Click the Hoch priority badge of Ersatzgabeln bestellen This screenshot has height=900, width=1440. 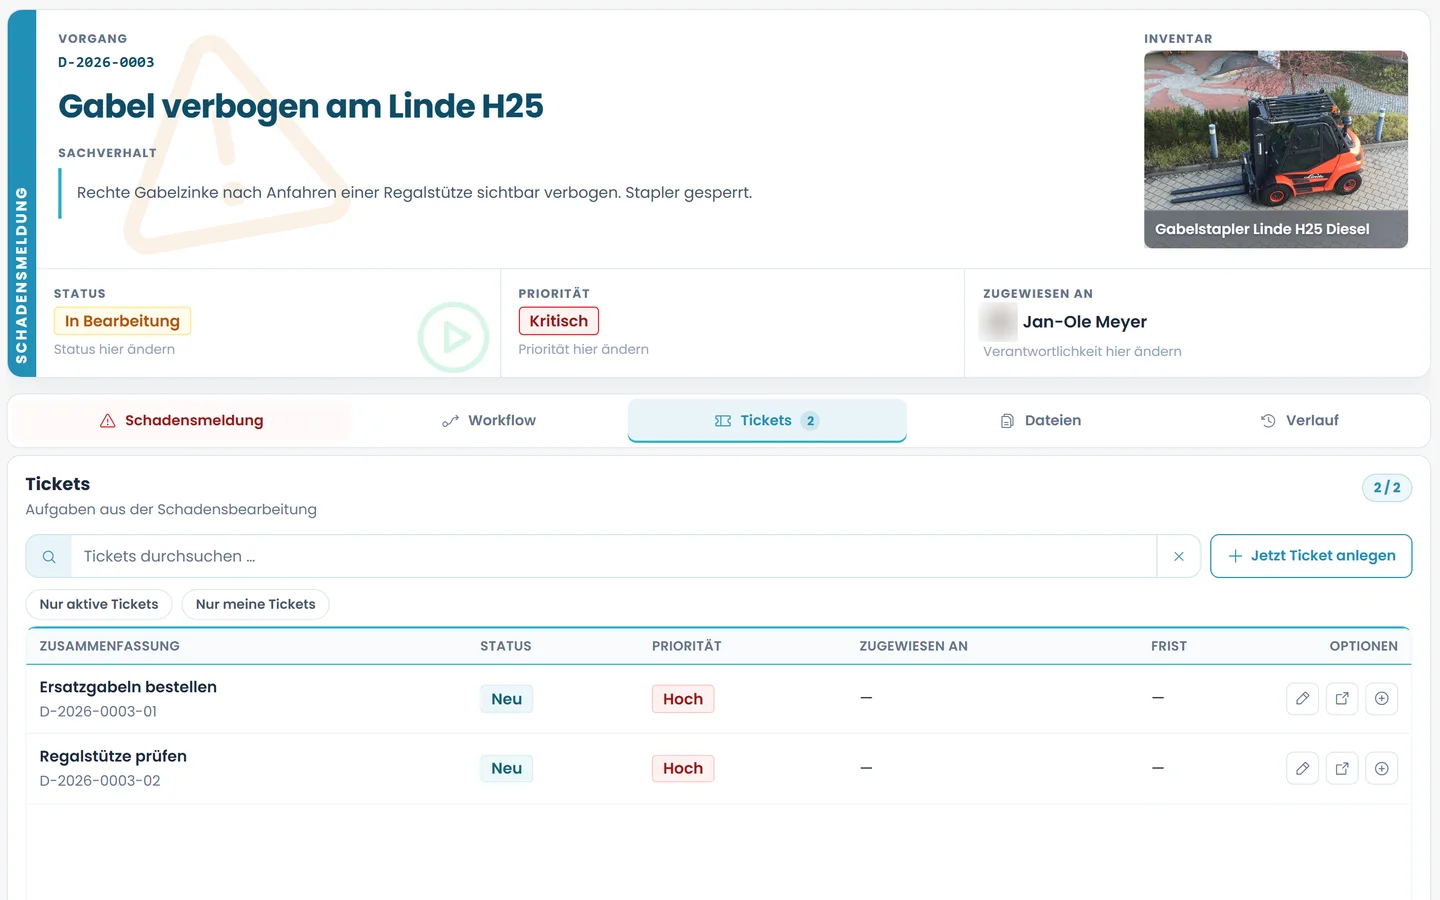(x=683, y=699)
